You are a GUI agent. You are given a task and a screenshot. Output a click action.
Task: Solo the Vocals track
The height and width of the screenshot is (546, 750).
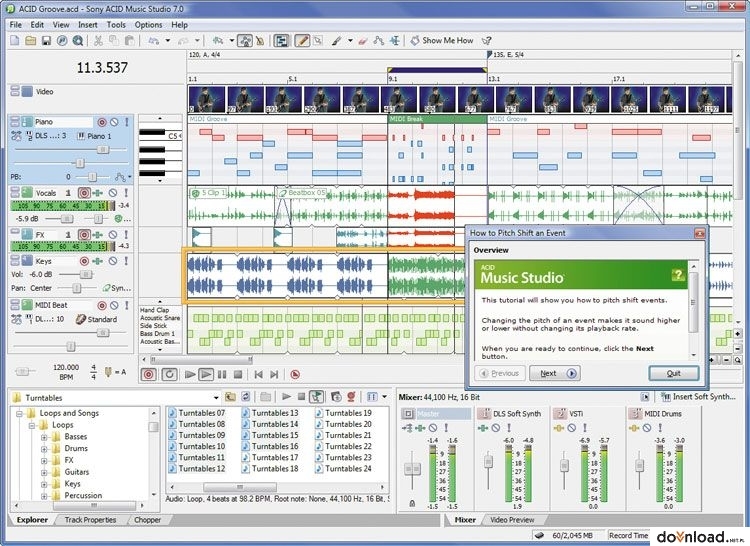126,193
